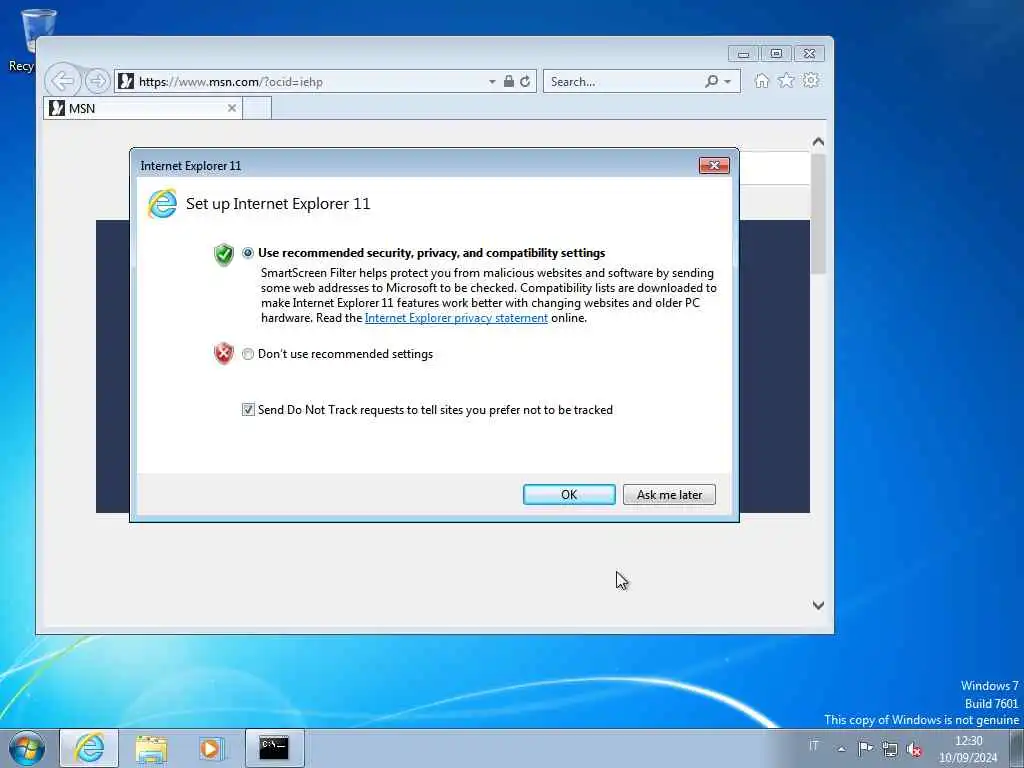Open the Windows Start menu orb
Screen dimensions: 1024x768
coord(27,748)
